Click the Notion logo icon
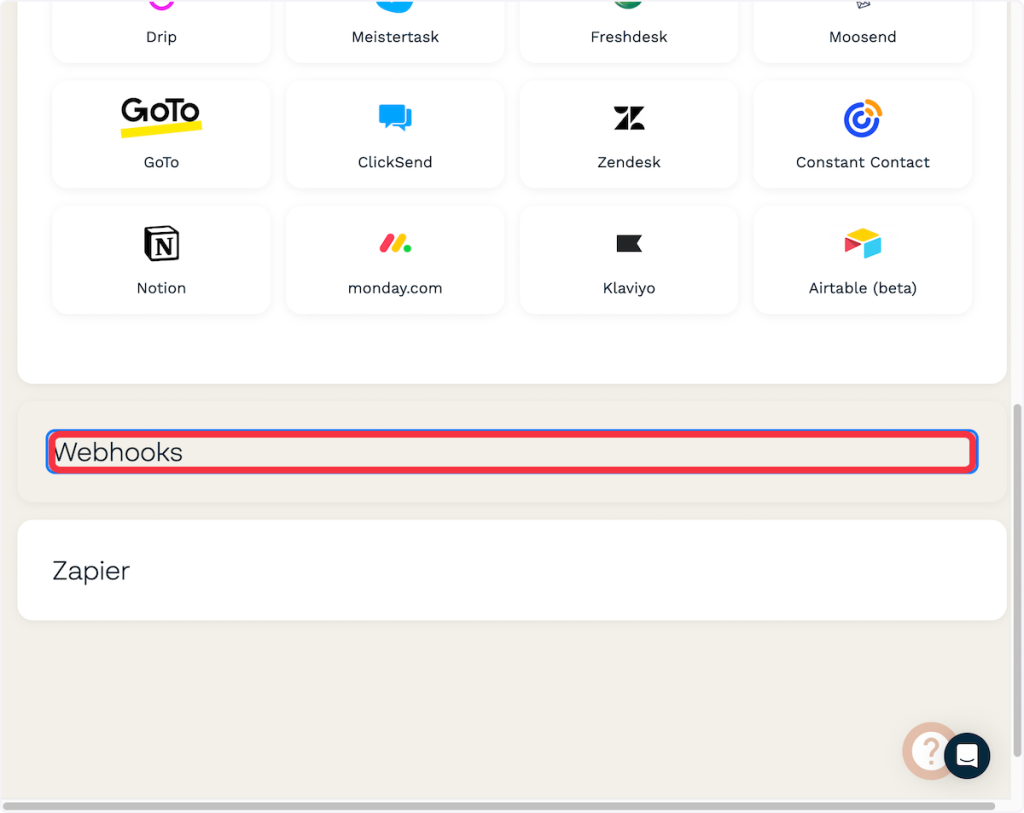Screen dimensions: 1024x813 click(x=161, y=244)
